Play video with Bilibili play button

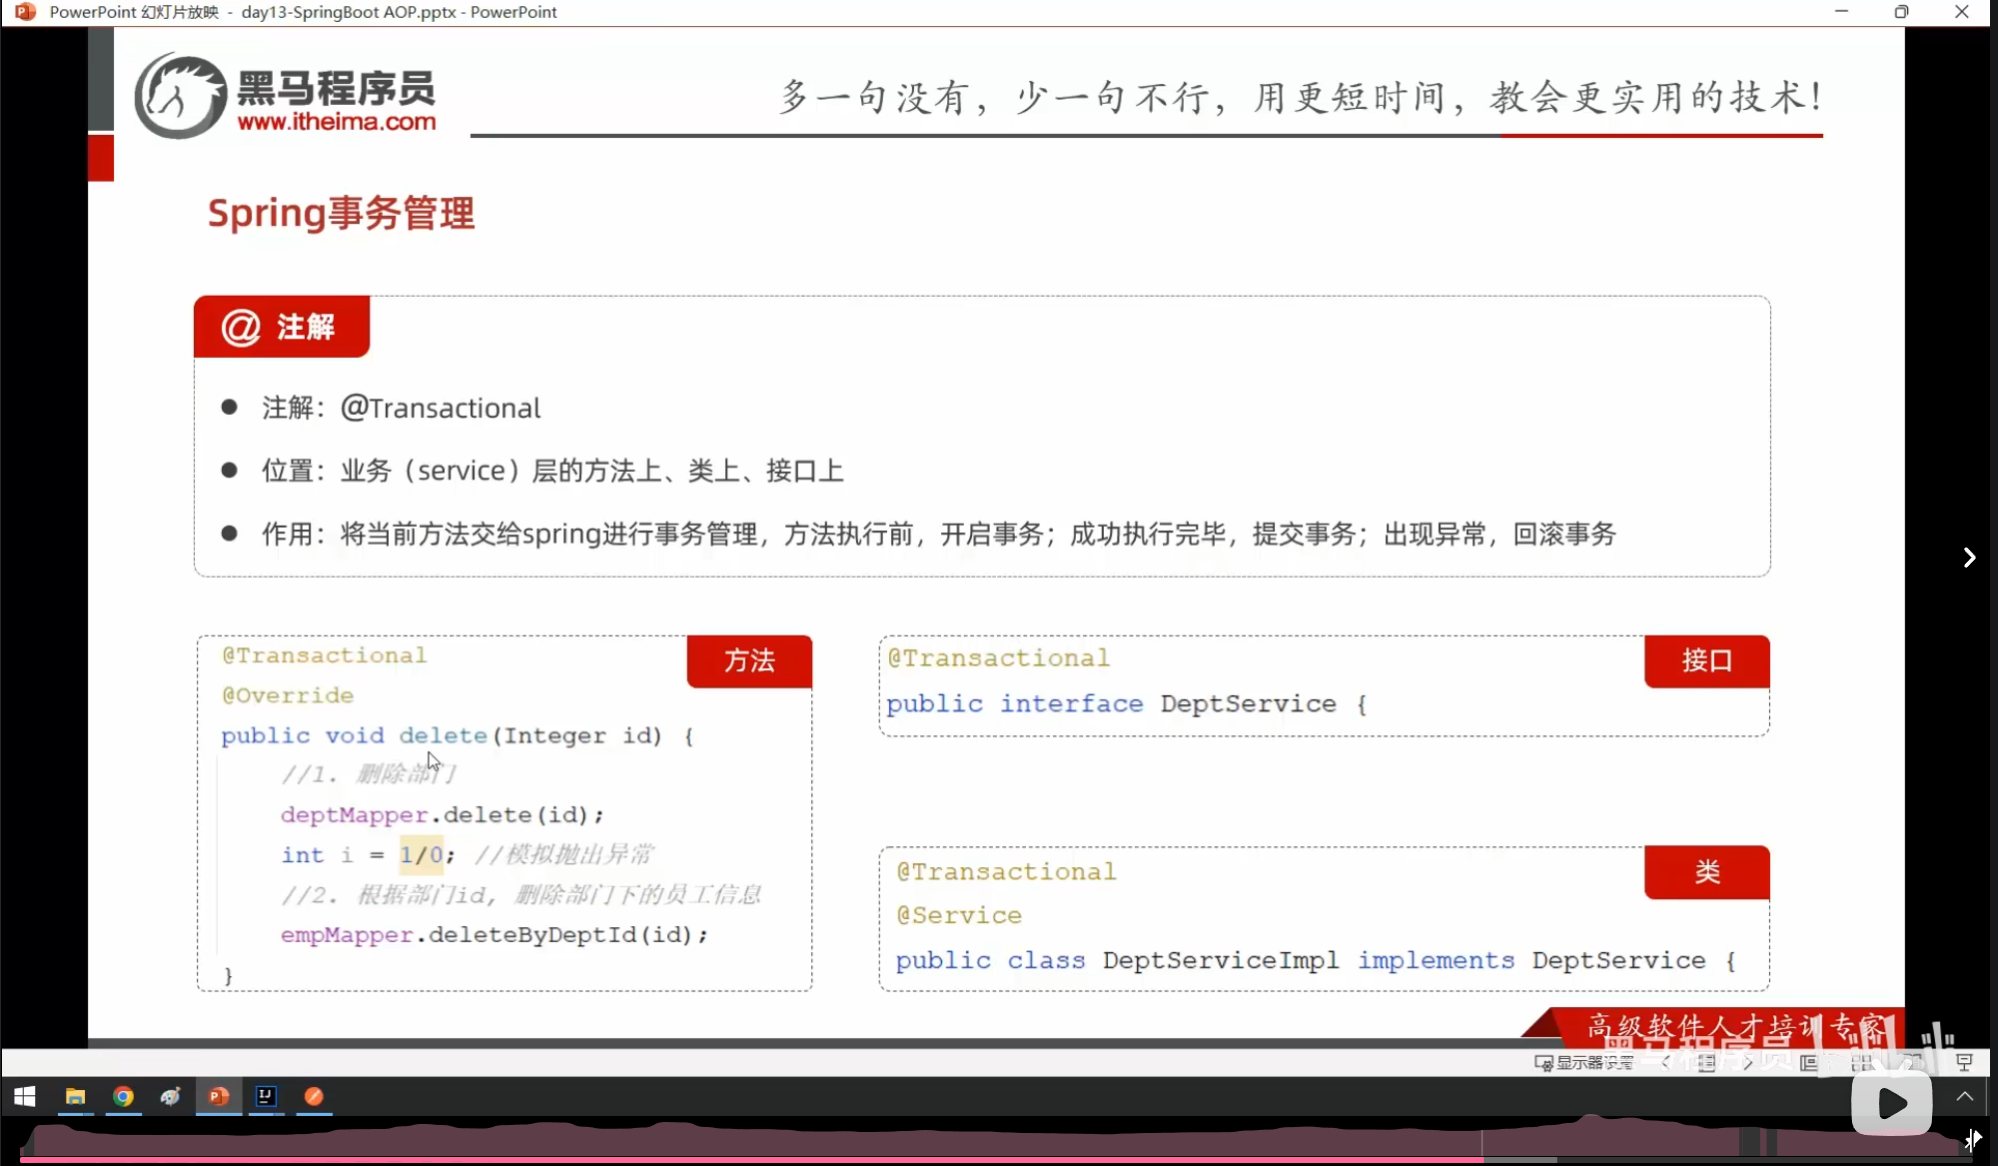click(x=1891, y=1104)
